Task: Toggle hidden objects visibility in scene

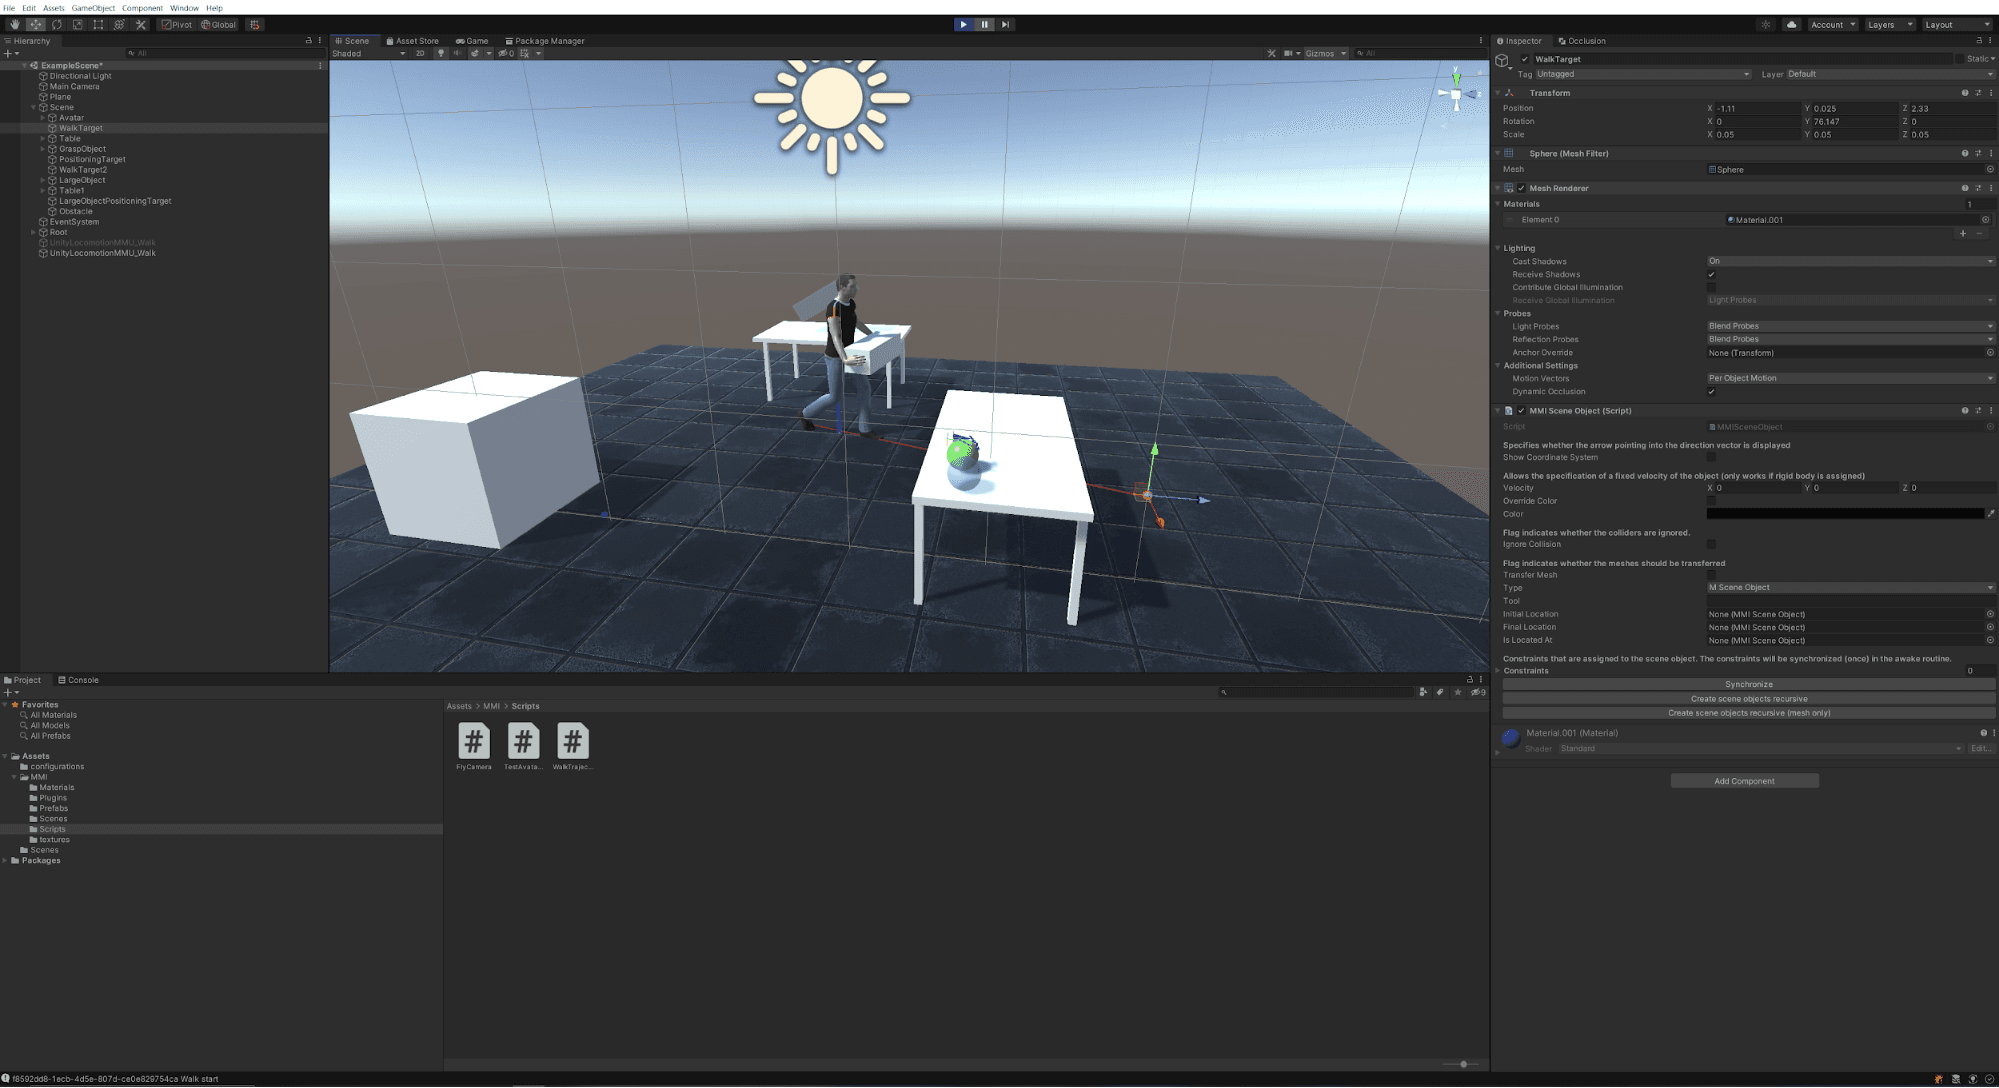Action: [x=505, y=53]
